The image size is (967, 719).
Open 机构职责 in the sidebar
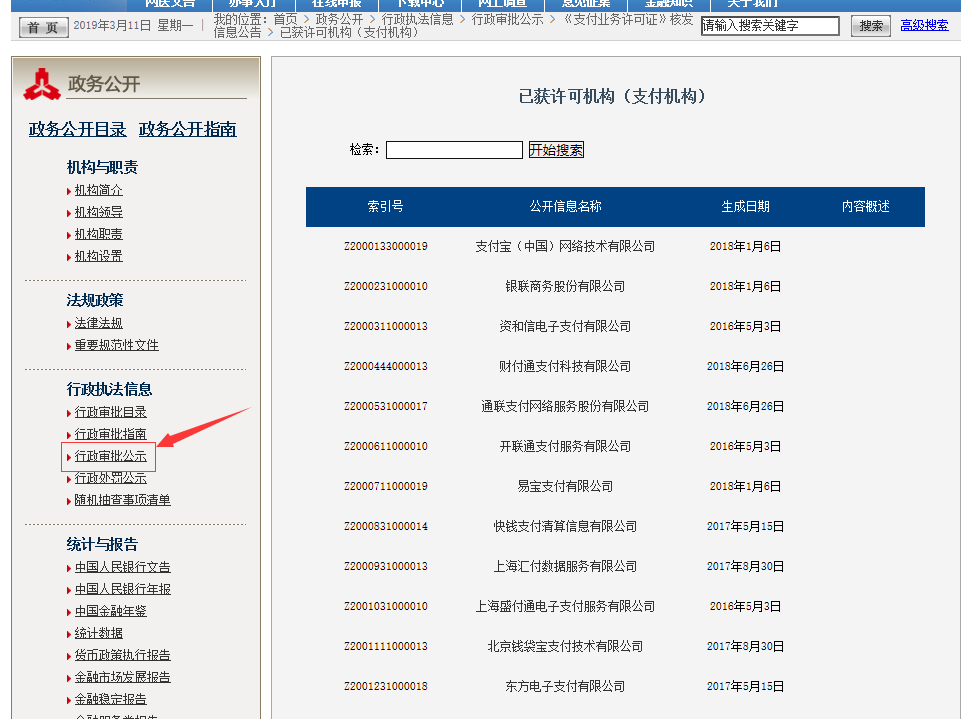point(99,234)
